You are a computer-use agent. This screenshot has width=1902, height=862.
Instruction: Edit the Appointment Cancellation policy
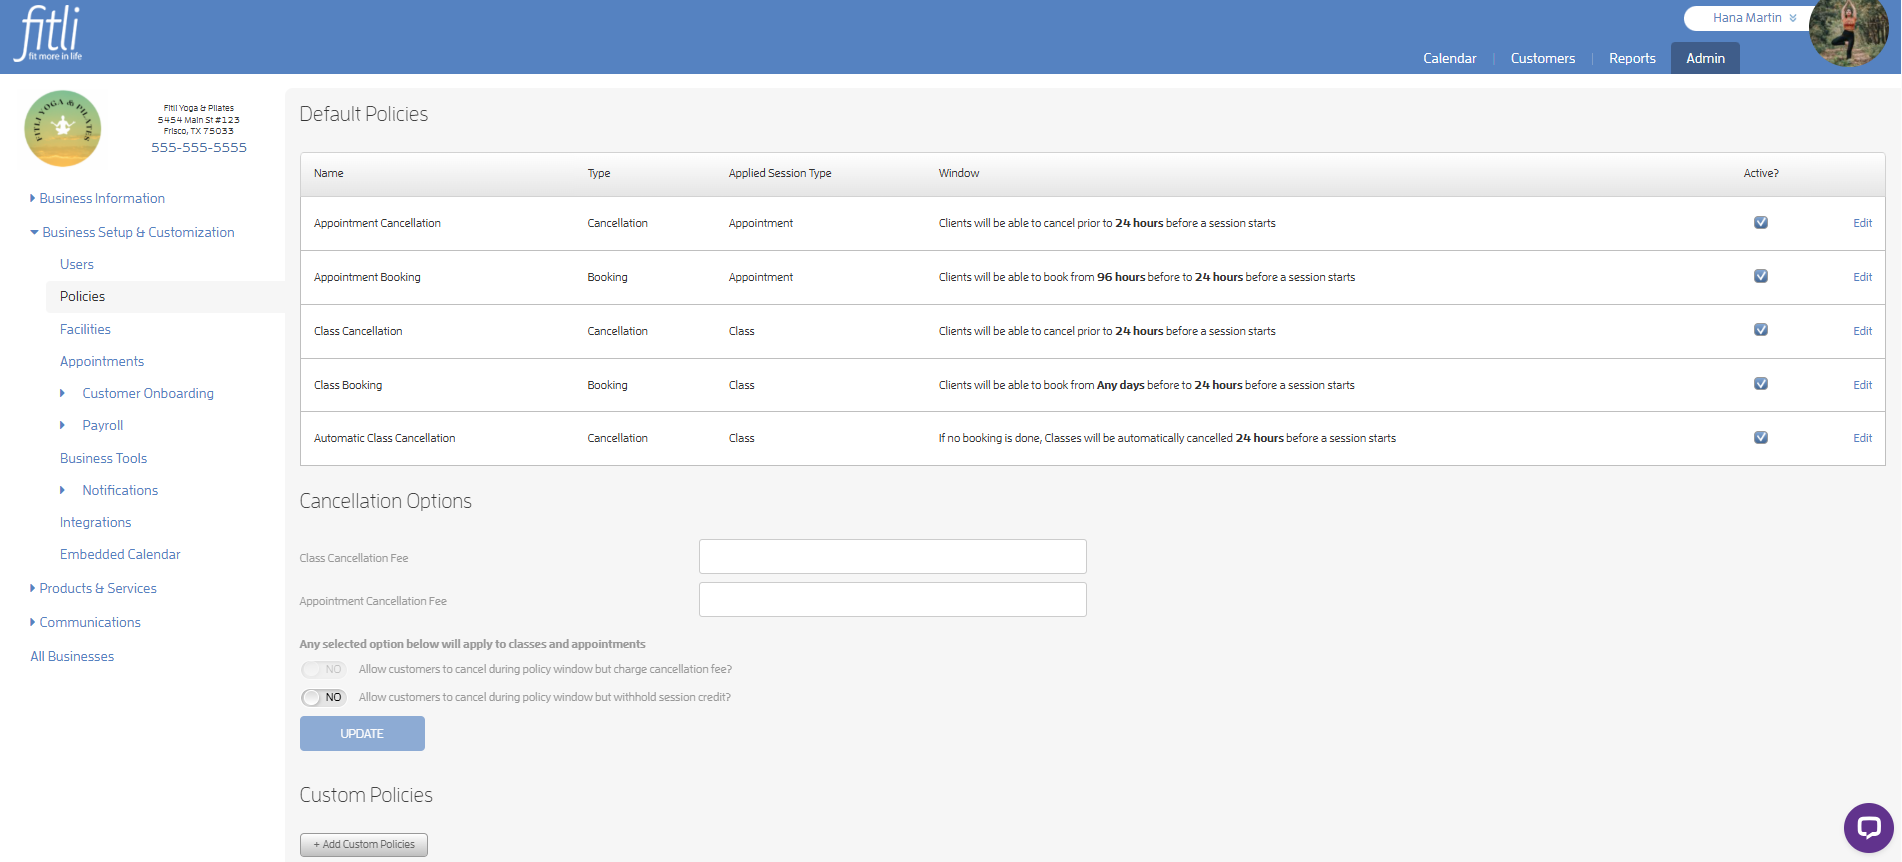click(1862, 223)
